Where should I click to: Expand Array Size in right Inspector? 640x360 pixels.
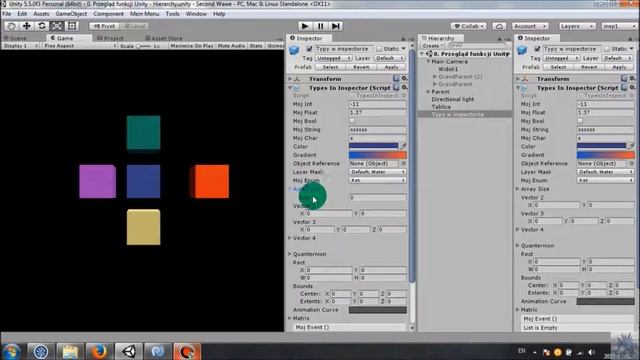point(518,189)
